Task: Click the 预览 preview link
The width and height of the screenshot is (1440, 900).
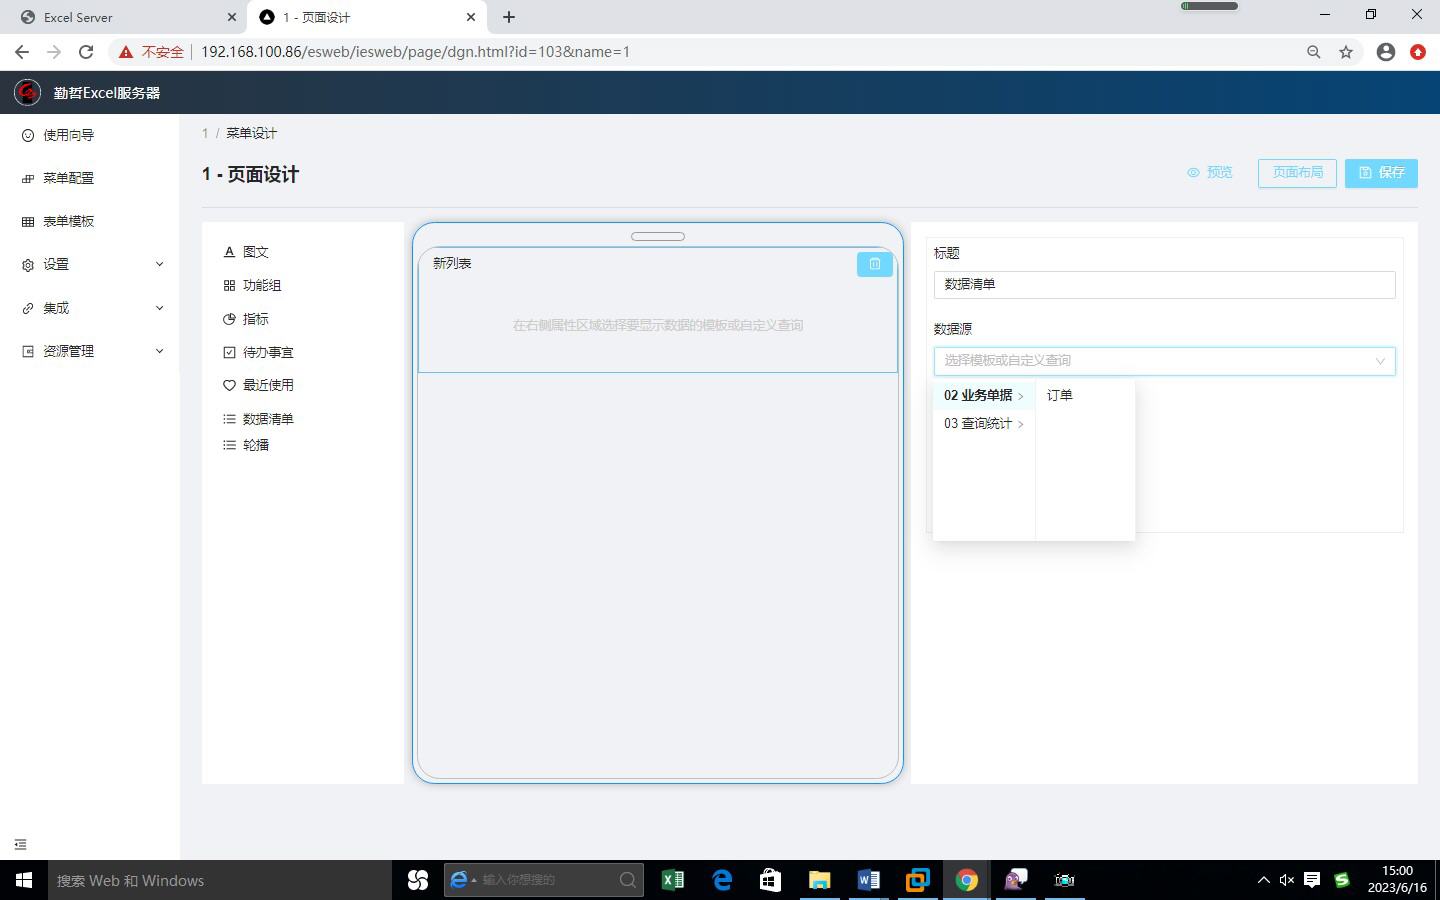Action: point(1210,173)
